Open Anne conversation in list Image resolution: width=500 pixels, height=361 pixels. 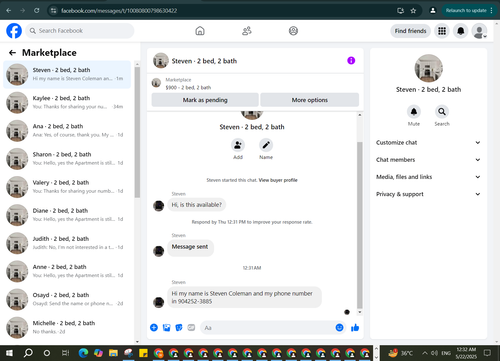[67, 271]
